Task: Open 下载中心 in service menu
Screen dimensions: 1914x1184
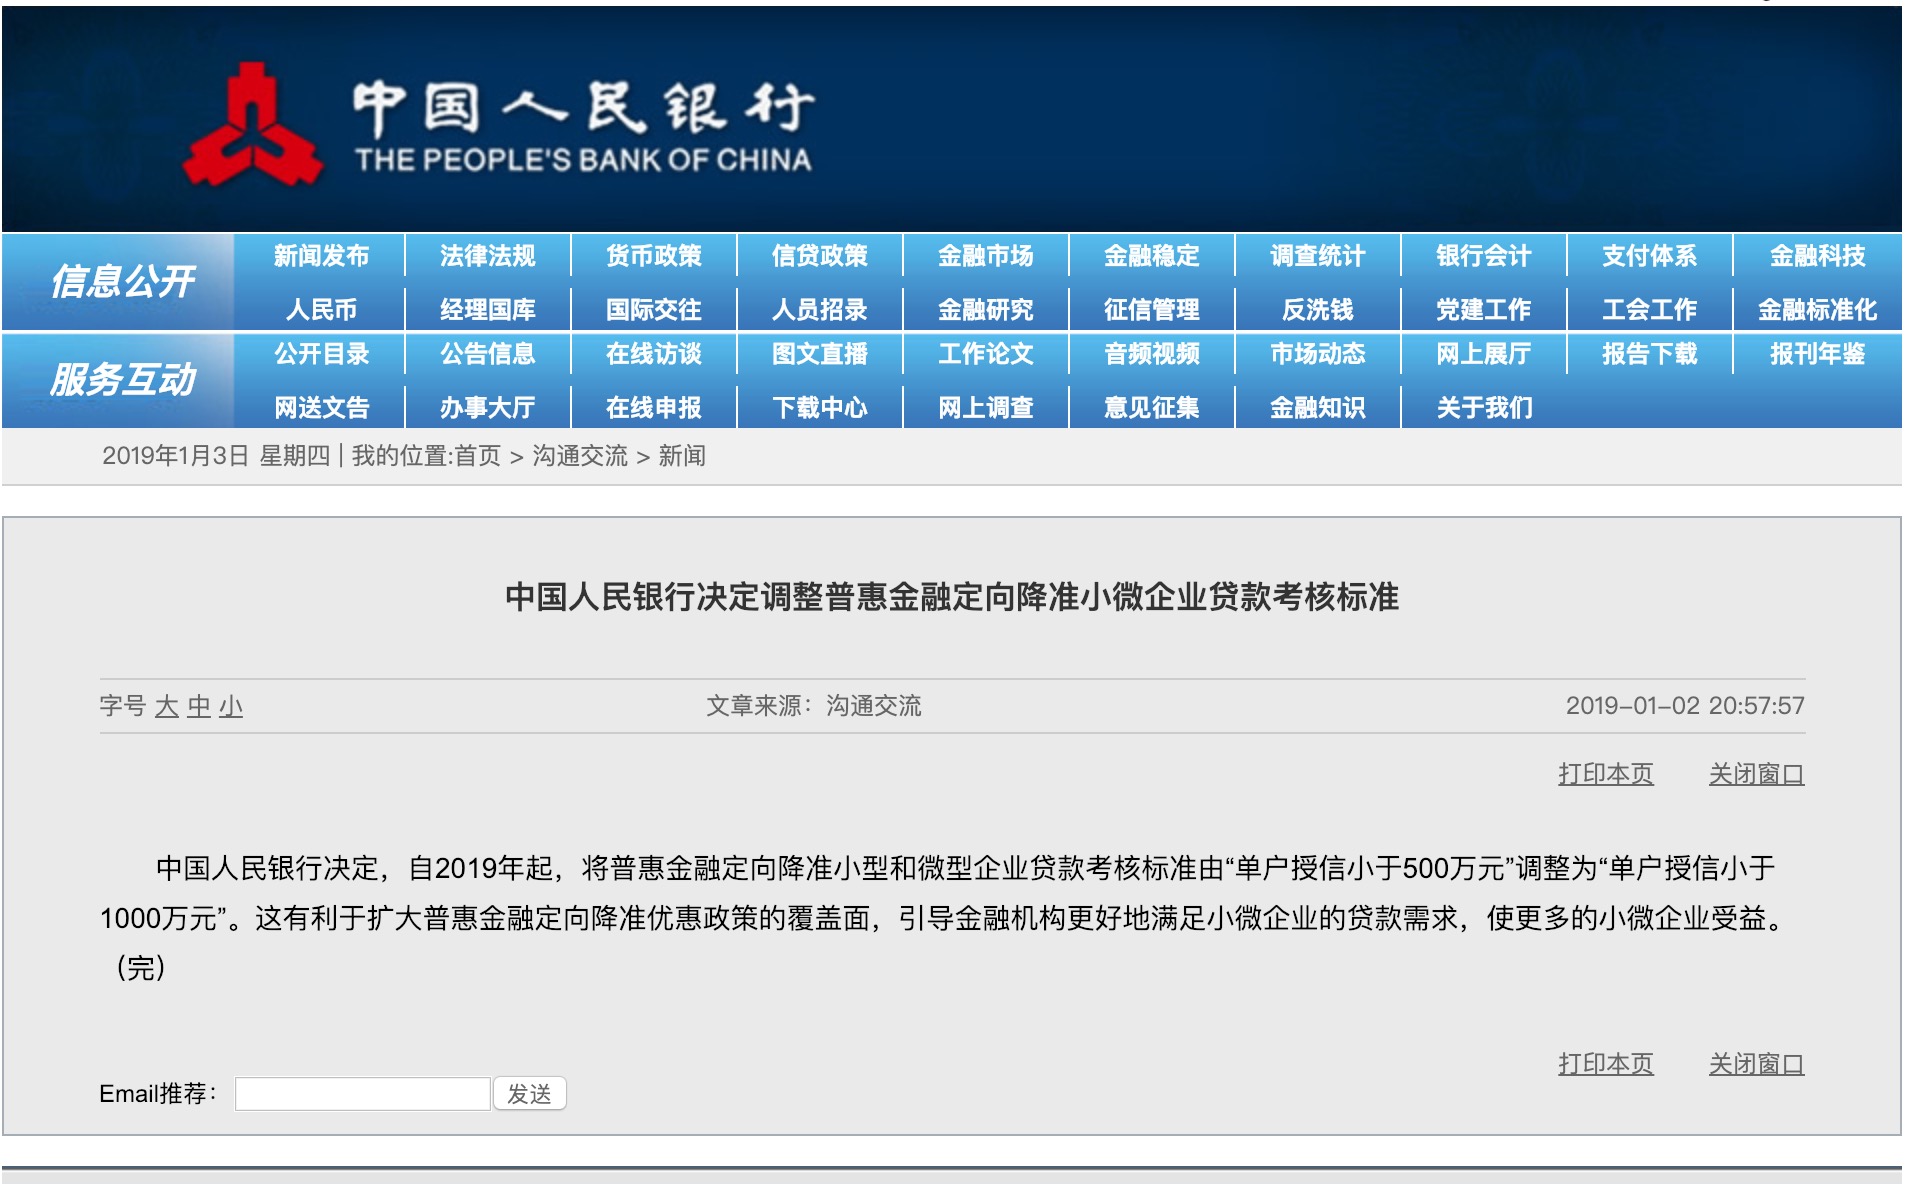Action: tap(819, 408)
